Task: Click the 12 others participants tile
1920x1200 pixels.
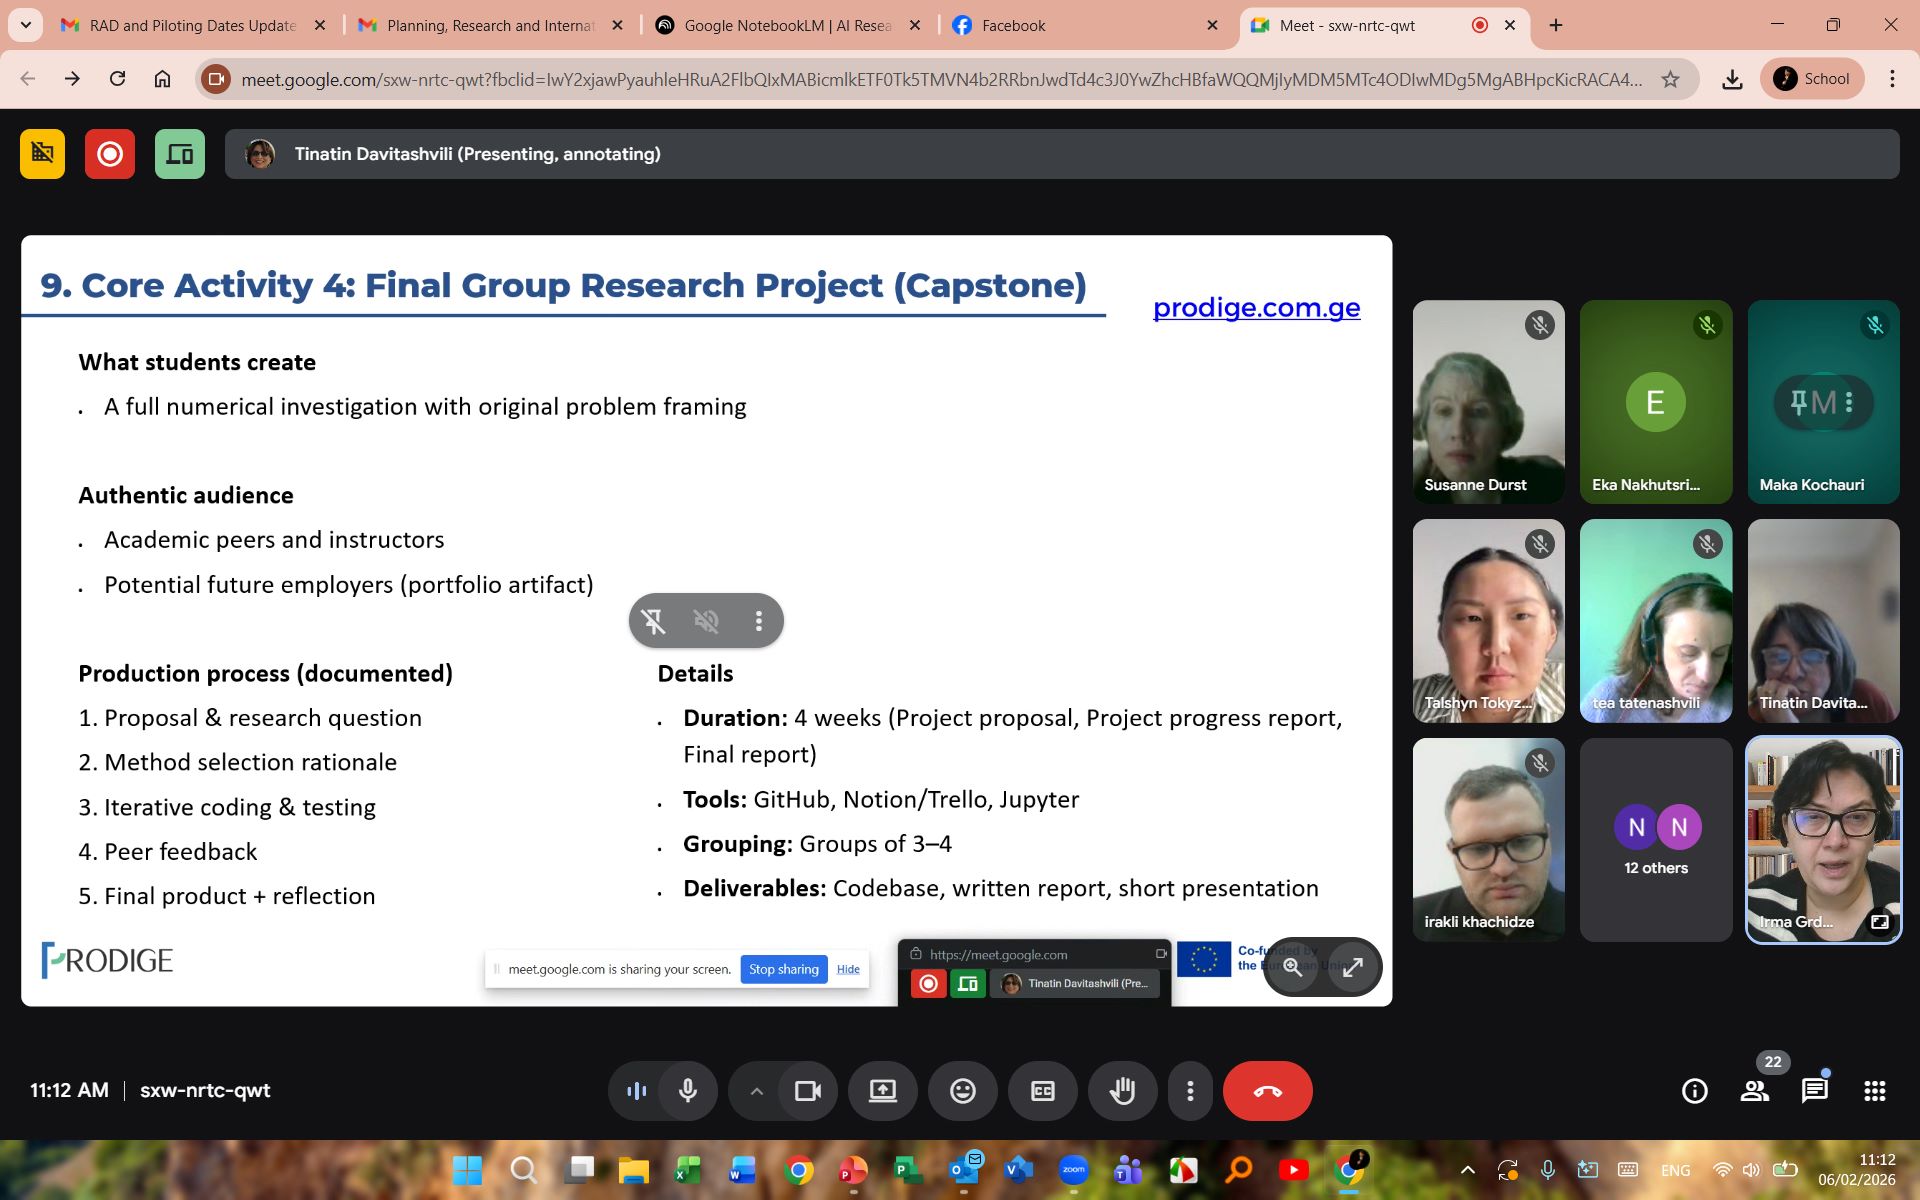Action: click(x=1655, y=840)
